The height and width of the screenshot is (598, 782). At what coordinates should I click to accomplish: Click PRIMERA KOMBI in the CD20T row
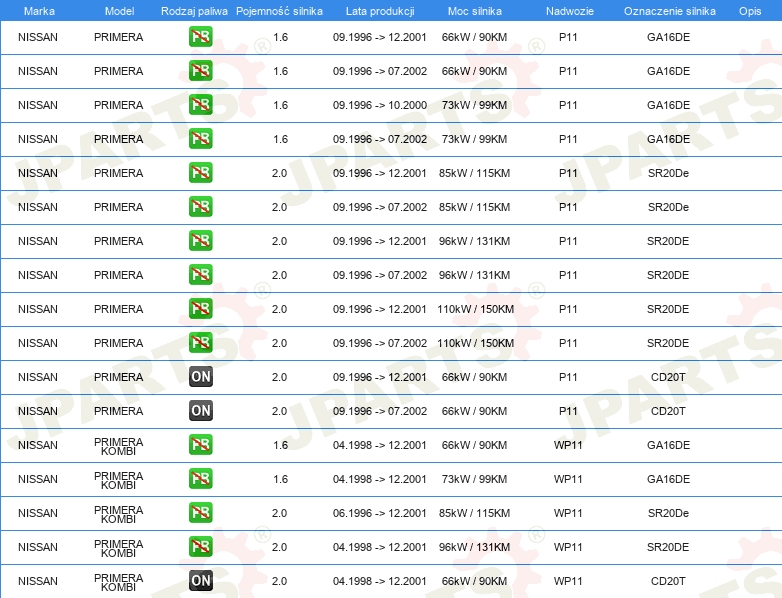tap(119, 582)
